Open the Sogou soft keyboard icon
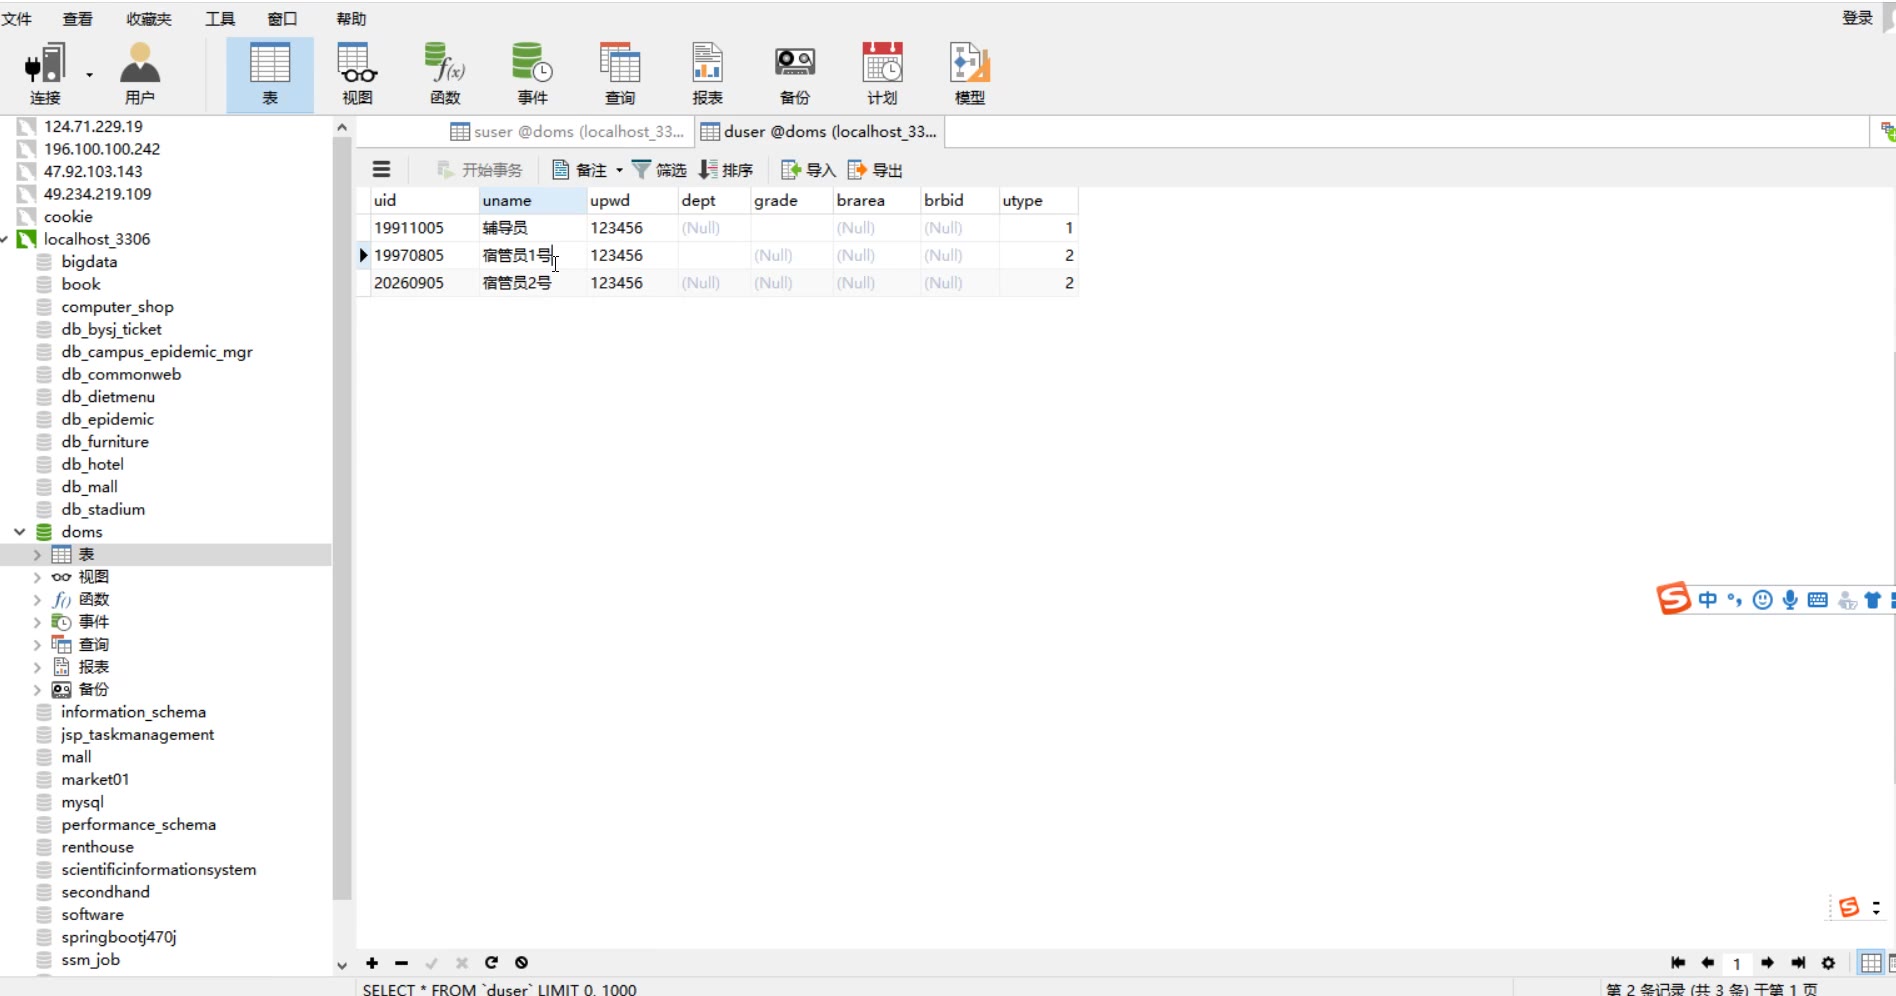Image resolution: width=1896 pixels, height=996 pixels. pos(1818,600)
